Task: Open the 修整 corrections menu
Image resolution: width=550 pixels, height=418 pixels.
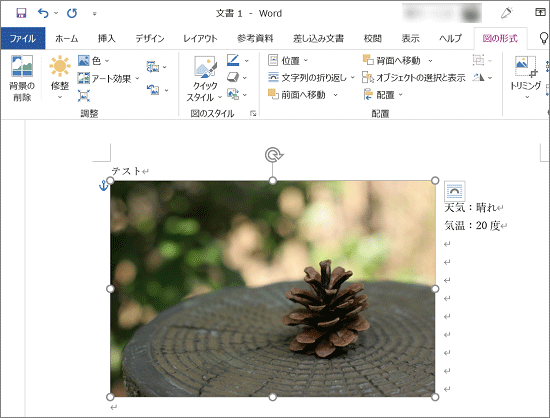Action: coord(60,77)
